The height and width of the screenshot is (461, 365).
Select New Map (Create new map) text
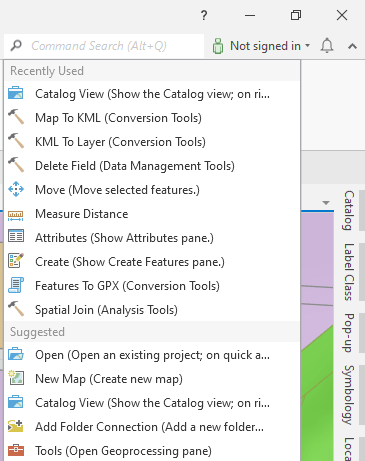[x=109, y=379]
